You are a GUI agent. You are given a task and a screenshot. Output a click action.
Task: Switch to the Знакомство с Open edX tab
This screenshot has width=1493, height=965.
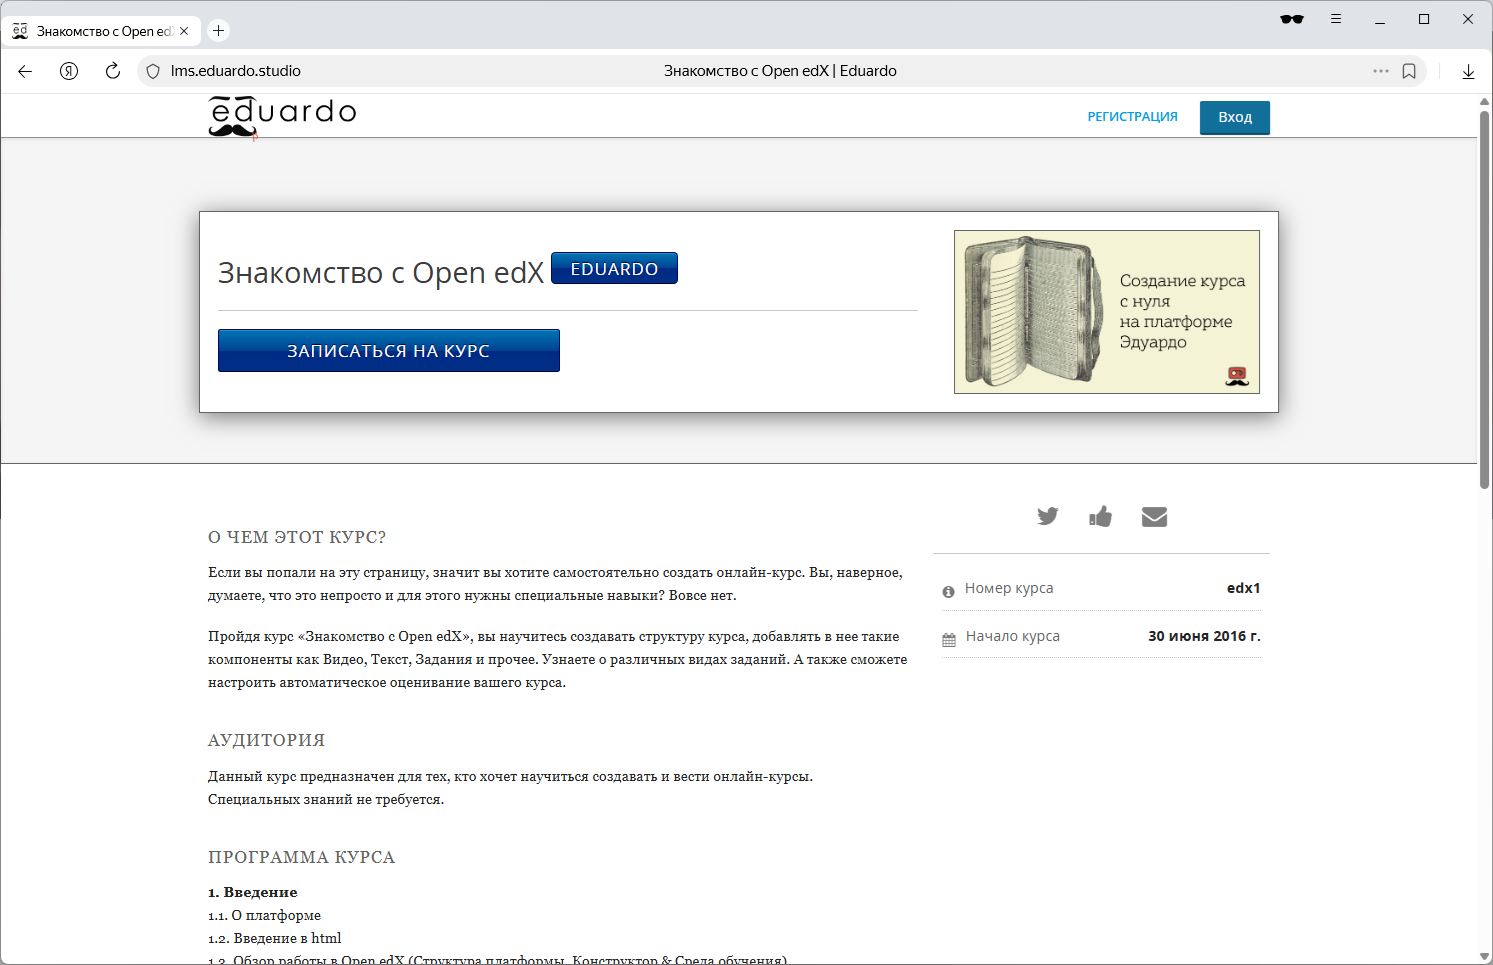[x=100, y=30]
